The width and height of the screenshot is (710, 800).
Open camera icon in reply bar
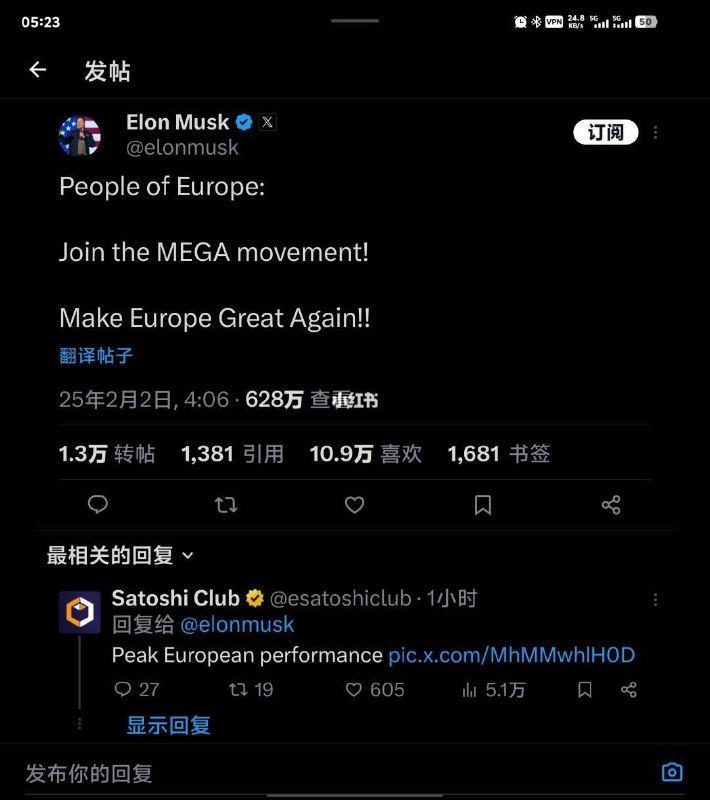pos(672,772)
